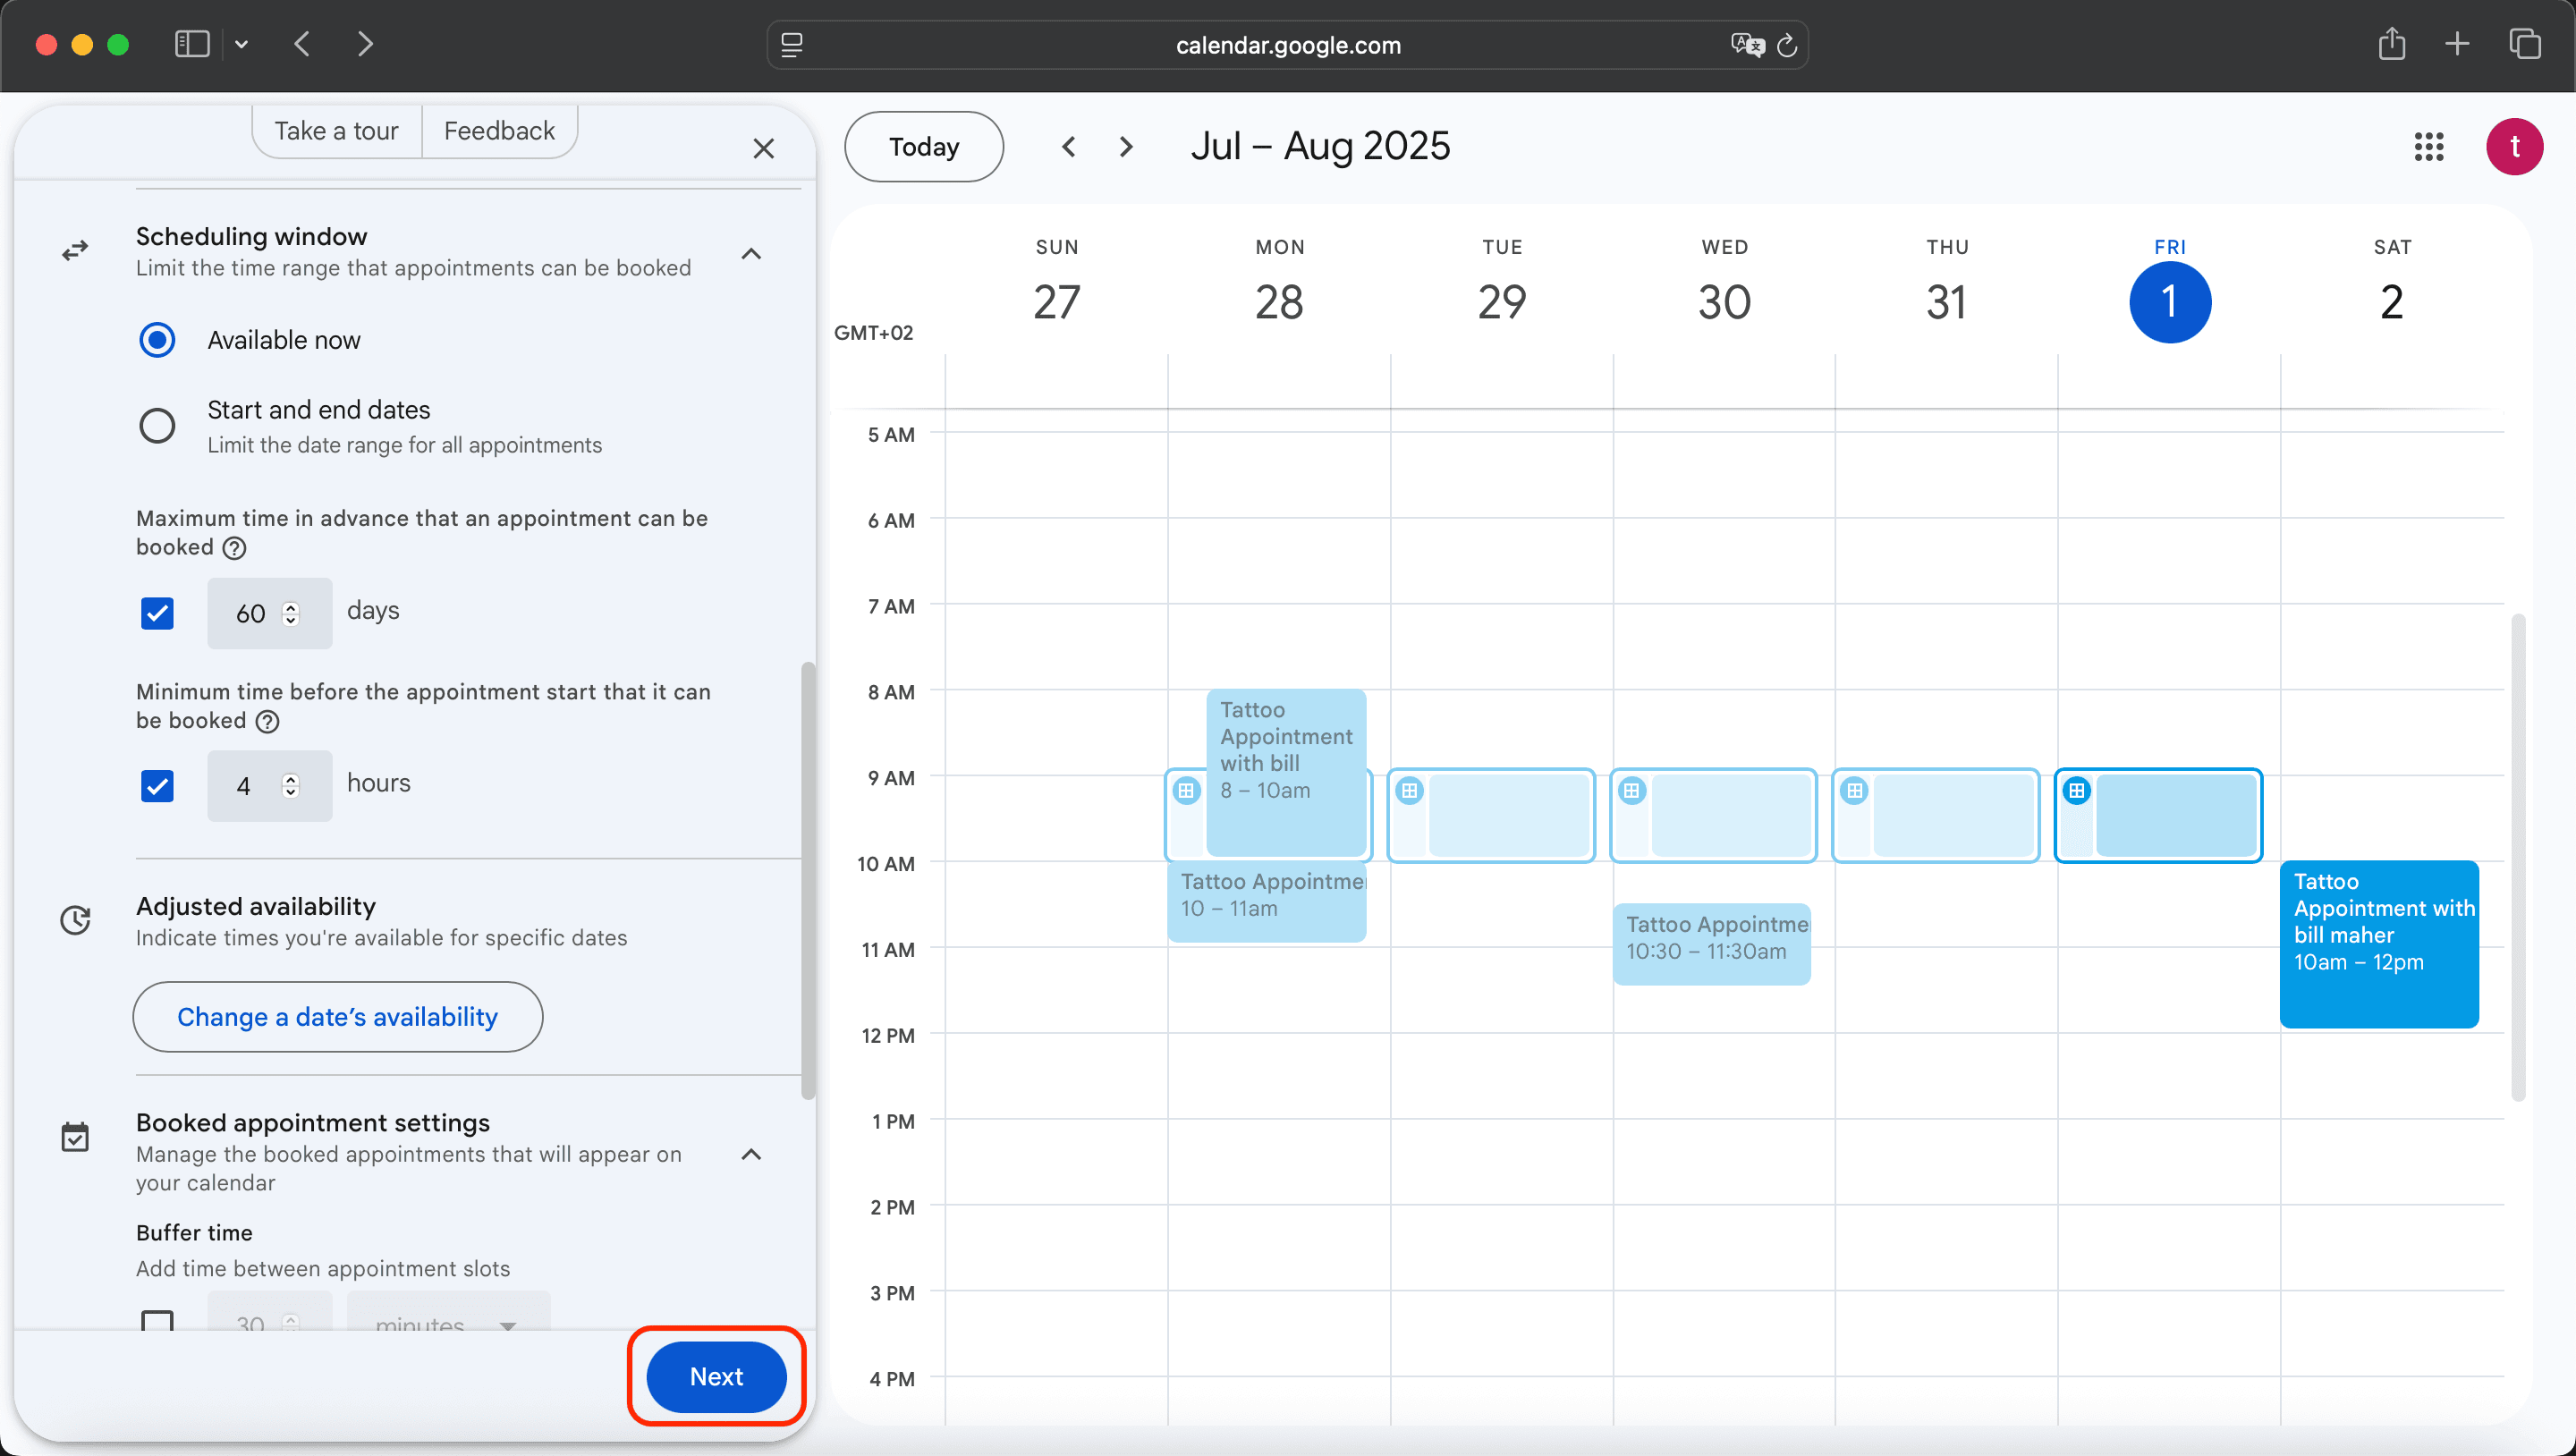
Task: Select Start and end dates radio option
Action: click(157, 426)
